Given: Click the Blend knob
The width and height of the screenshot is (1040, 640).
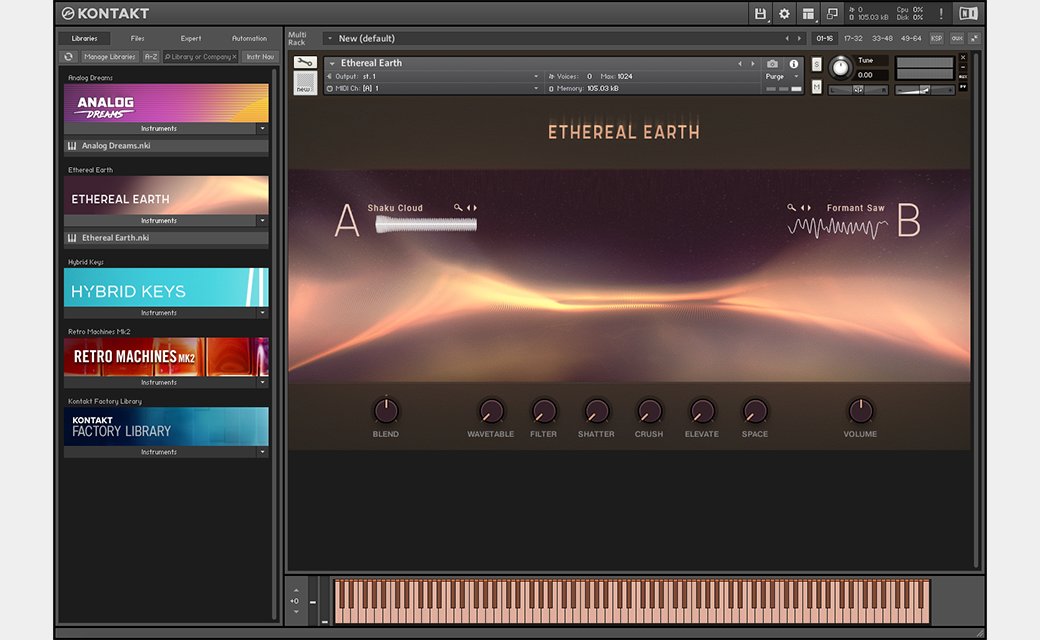Looking at the screenshot, I should tap(386, 411).
